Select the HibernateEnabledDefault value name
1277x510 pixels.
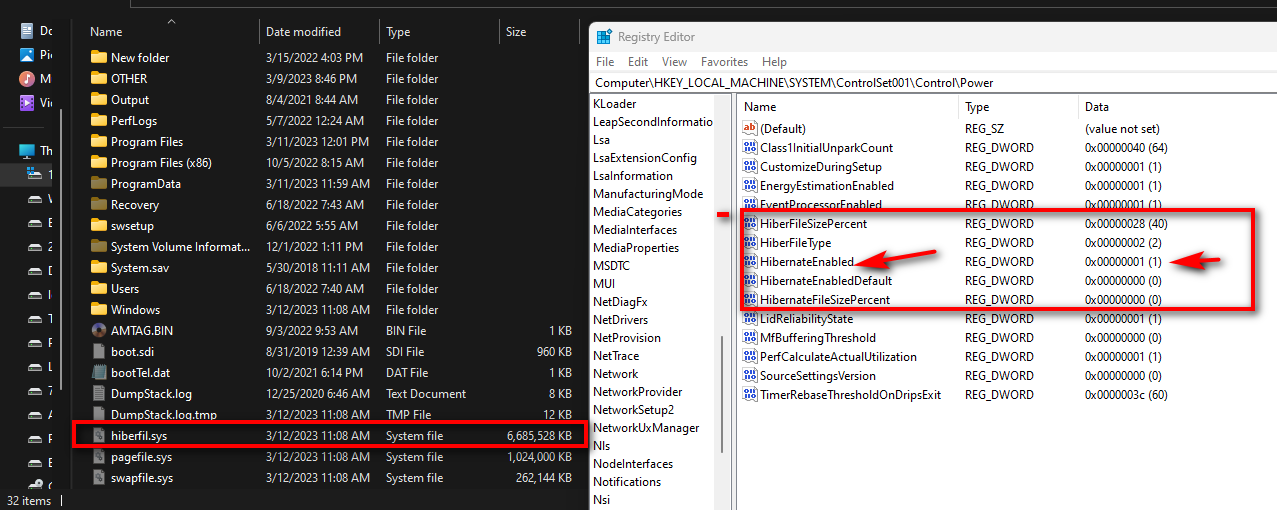pos(826,280)
